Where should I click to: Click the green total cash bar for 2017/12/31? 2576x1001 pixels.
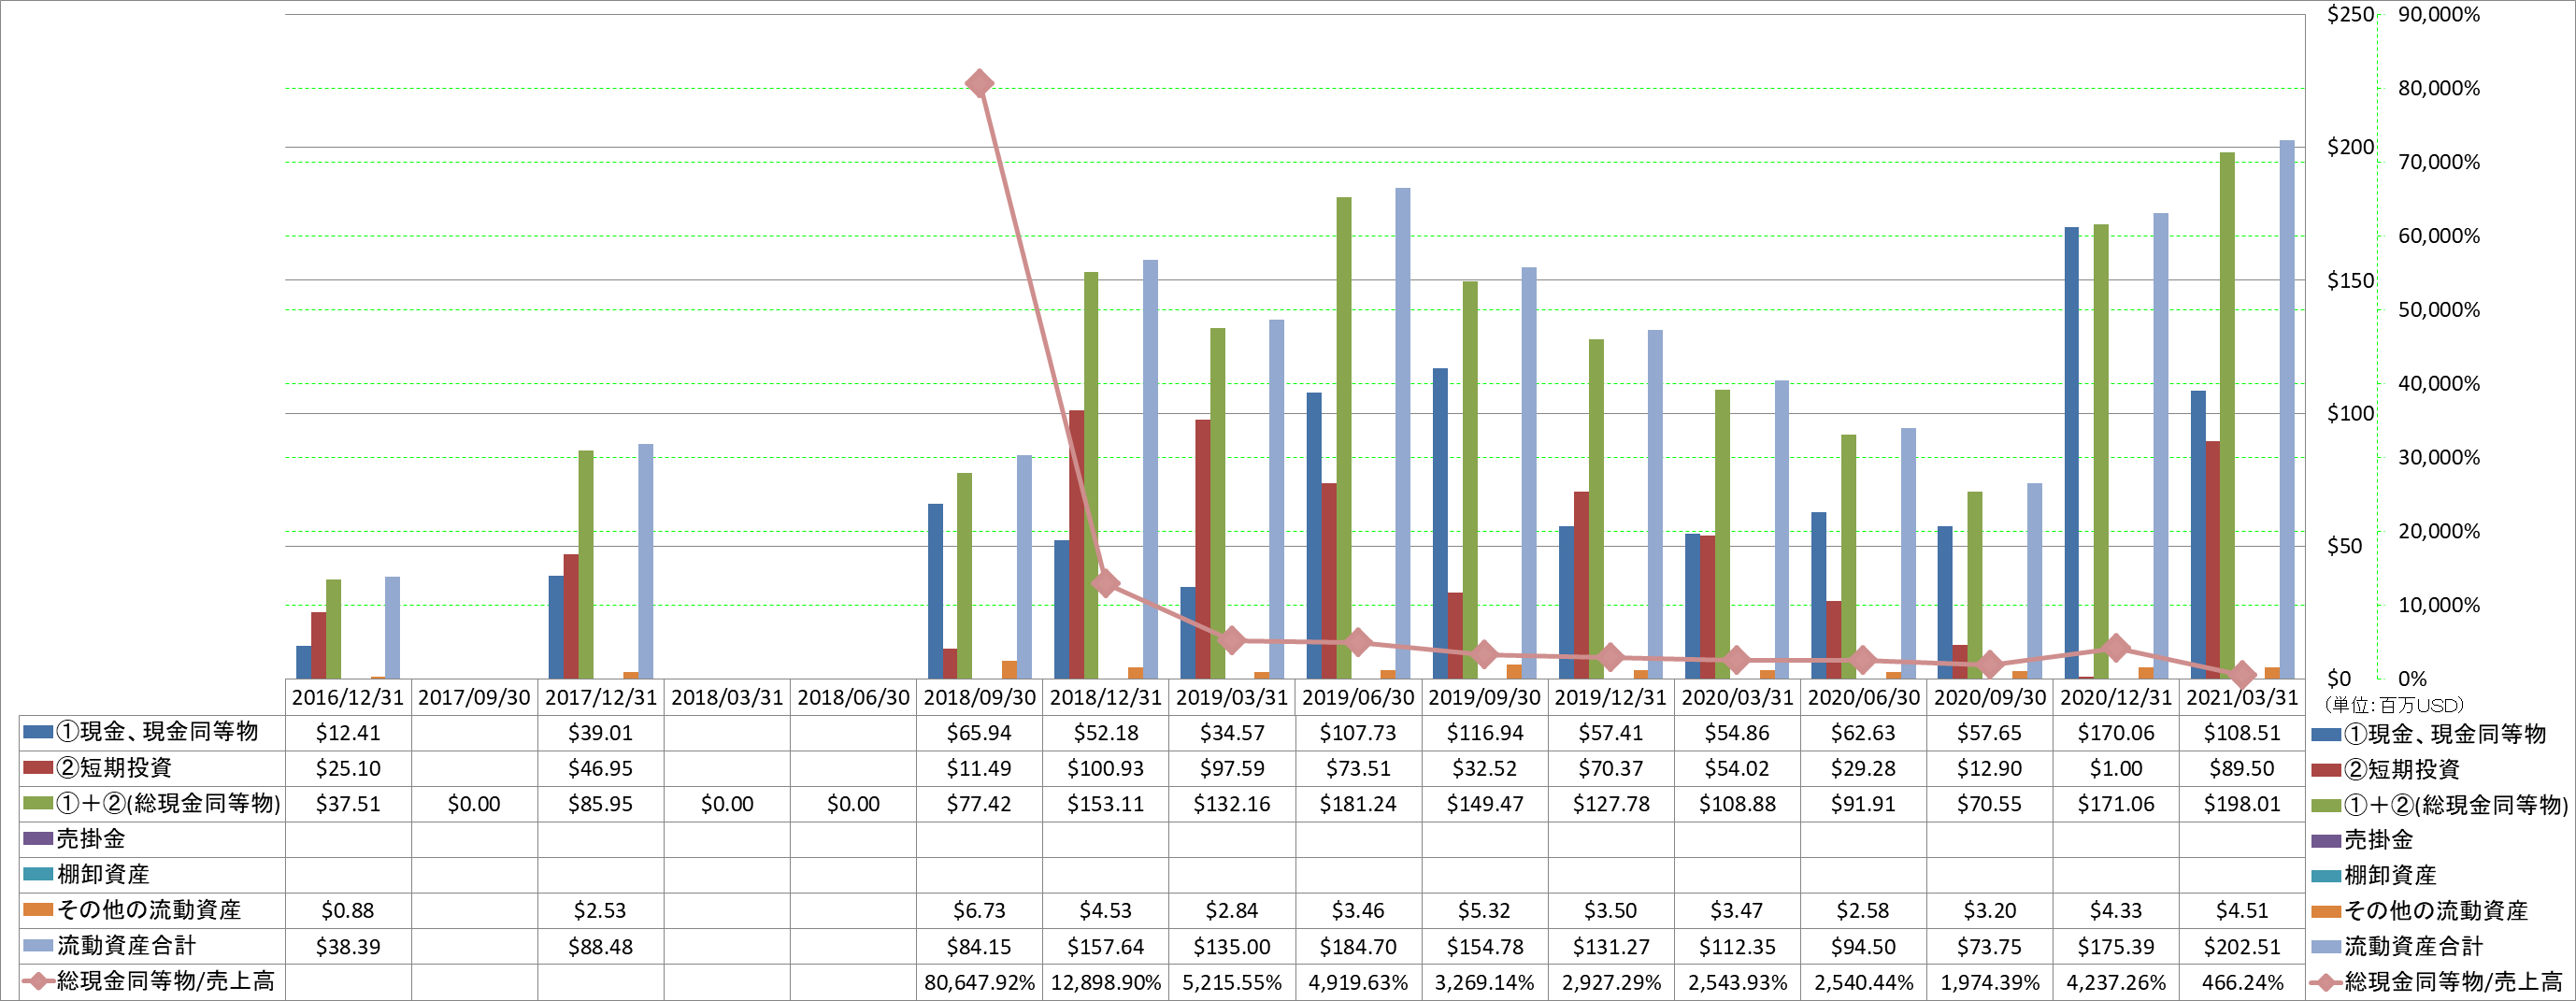pyautogui.click(x=586, y=565)
